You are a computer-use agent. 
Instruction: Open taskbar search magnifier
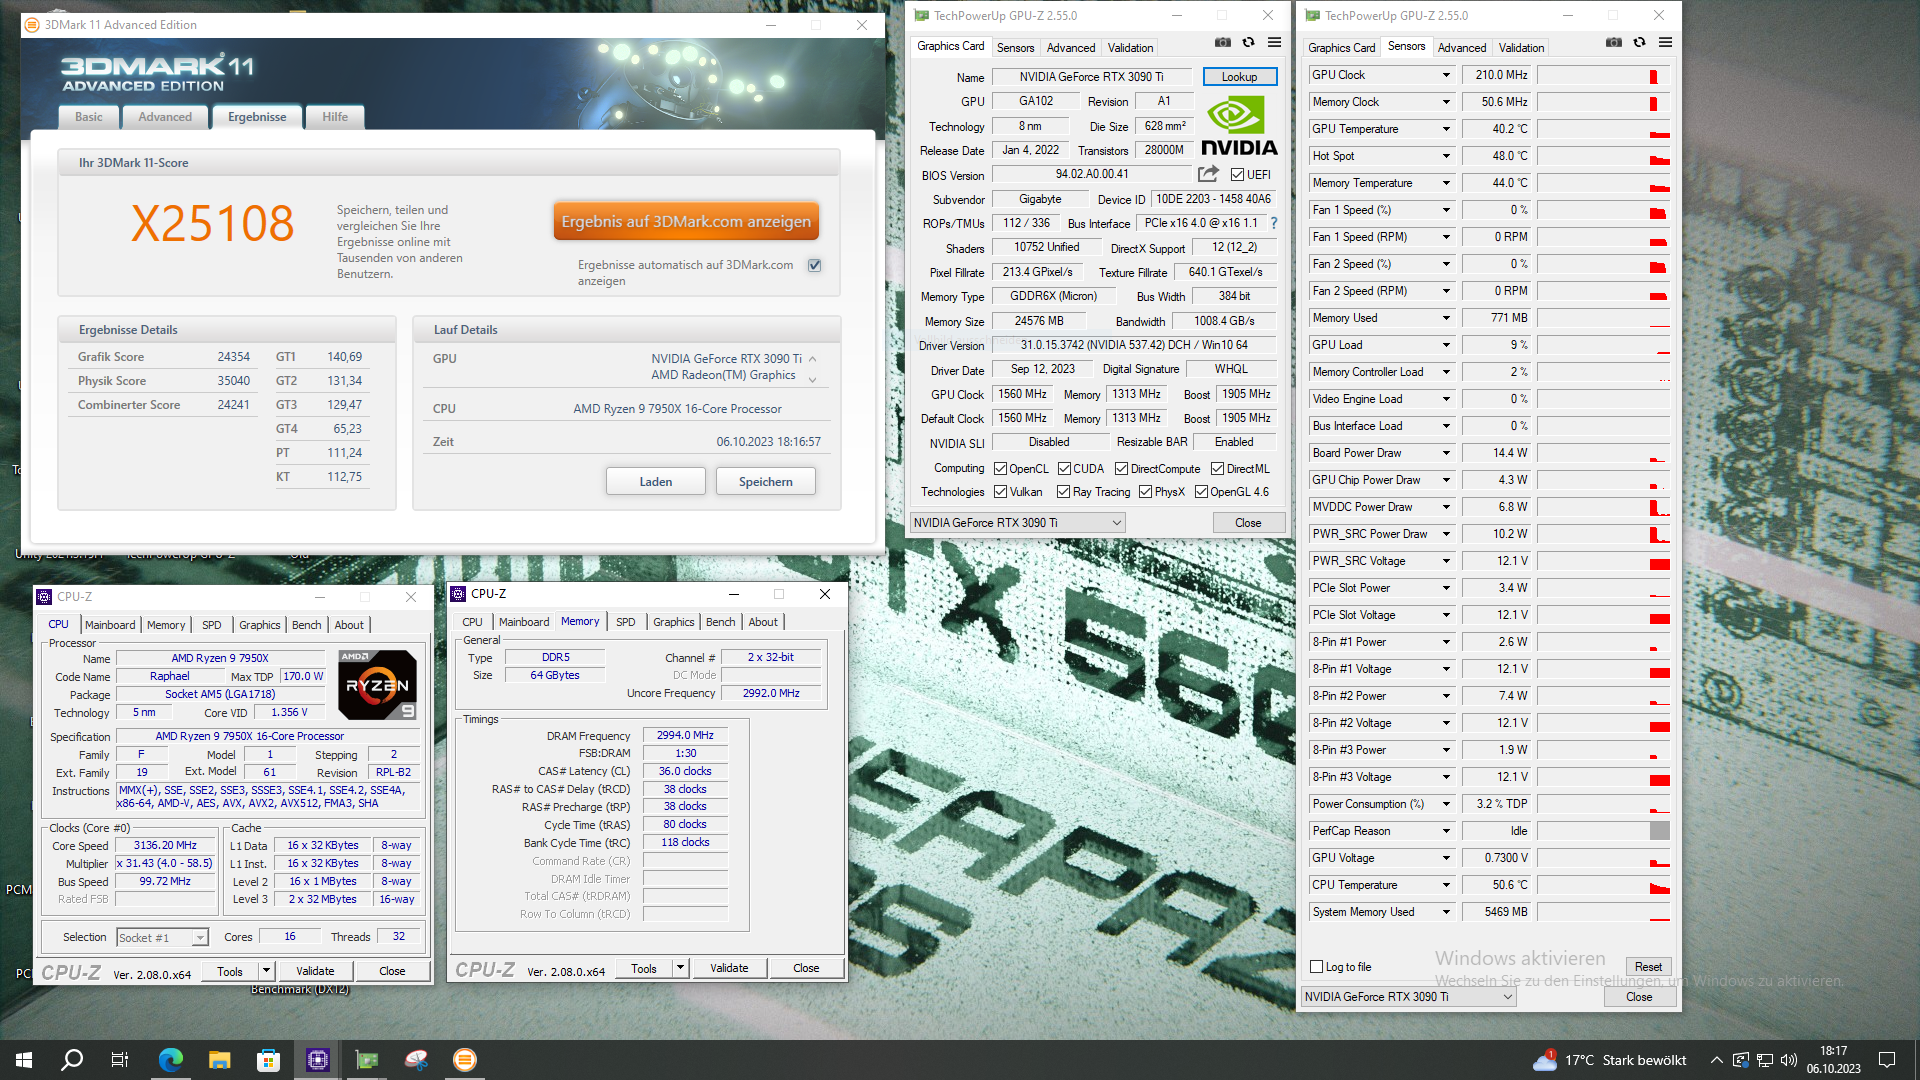[72, 1060]
